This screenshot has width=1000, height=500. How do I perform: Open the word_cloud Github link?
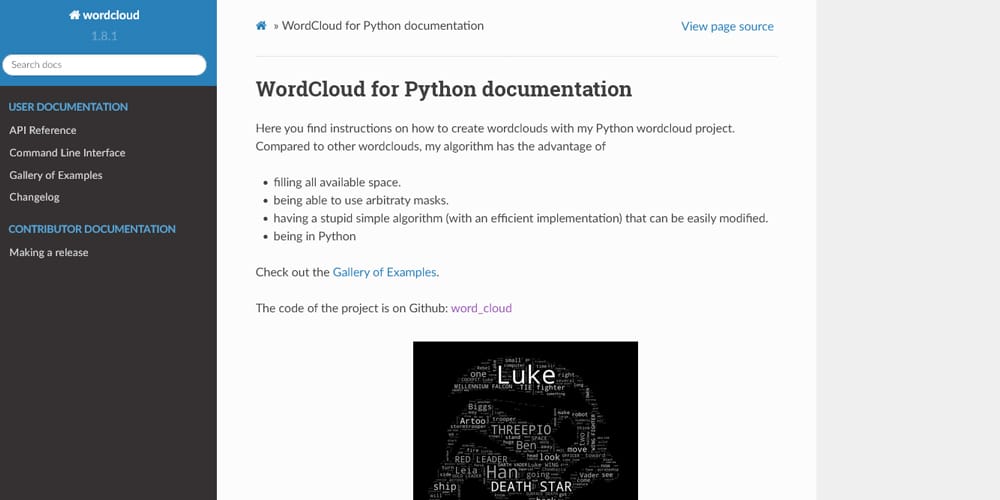tap(481, 308)
